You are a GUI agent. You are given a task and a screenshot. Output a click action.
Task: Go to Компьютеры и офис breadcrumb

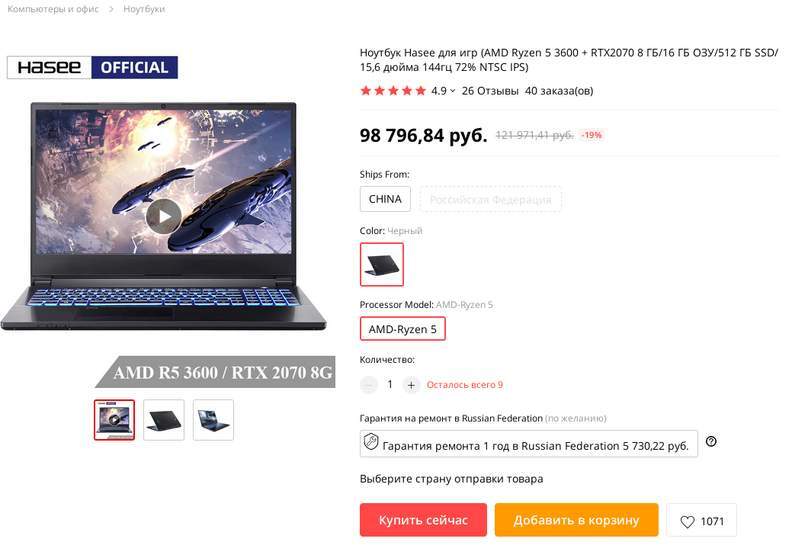[x=53, y=9]
